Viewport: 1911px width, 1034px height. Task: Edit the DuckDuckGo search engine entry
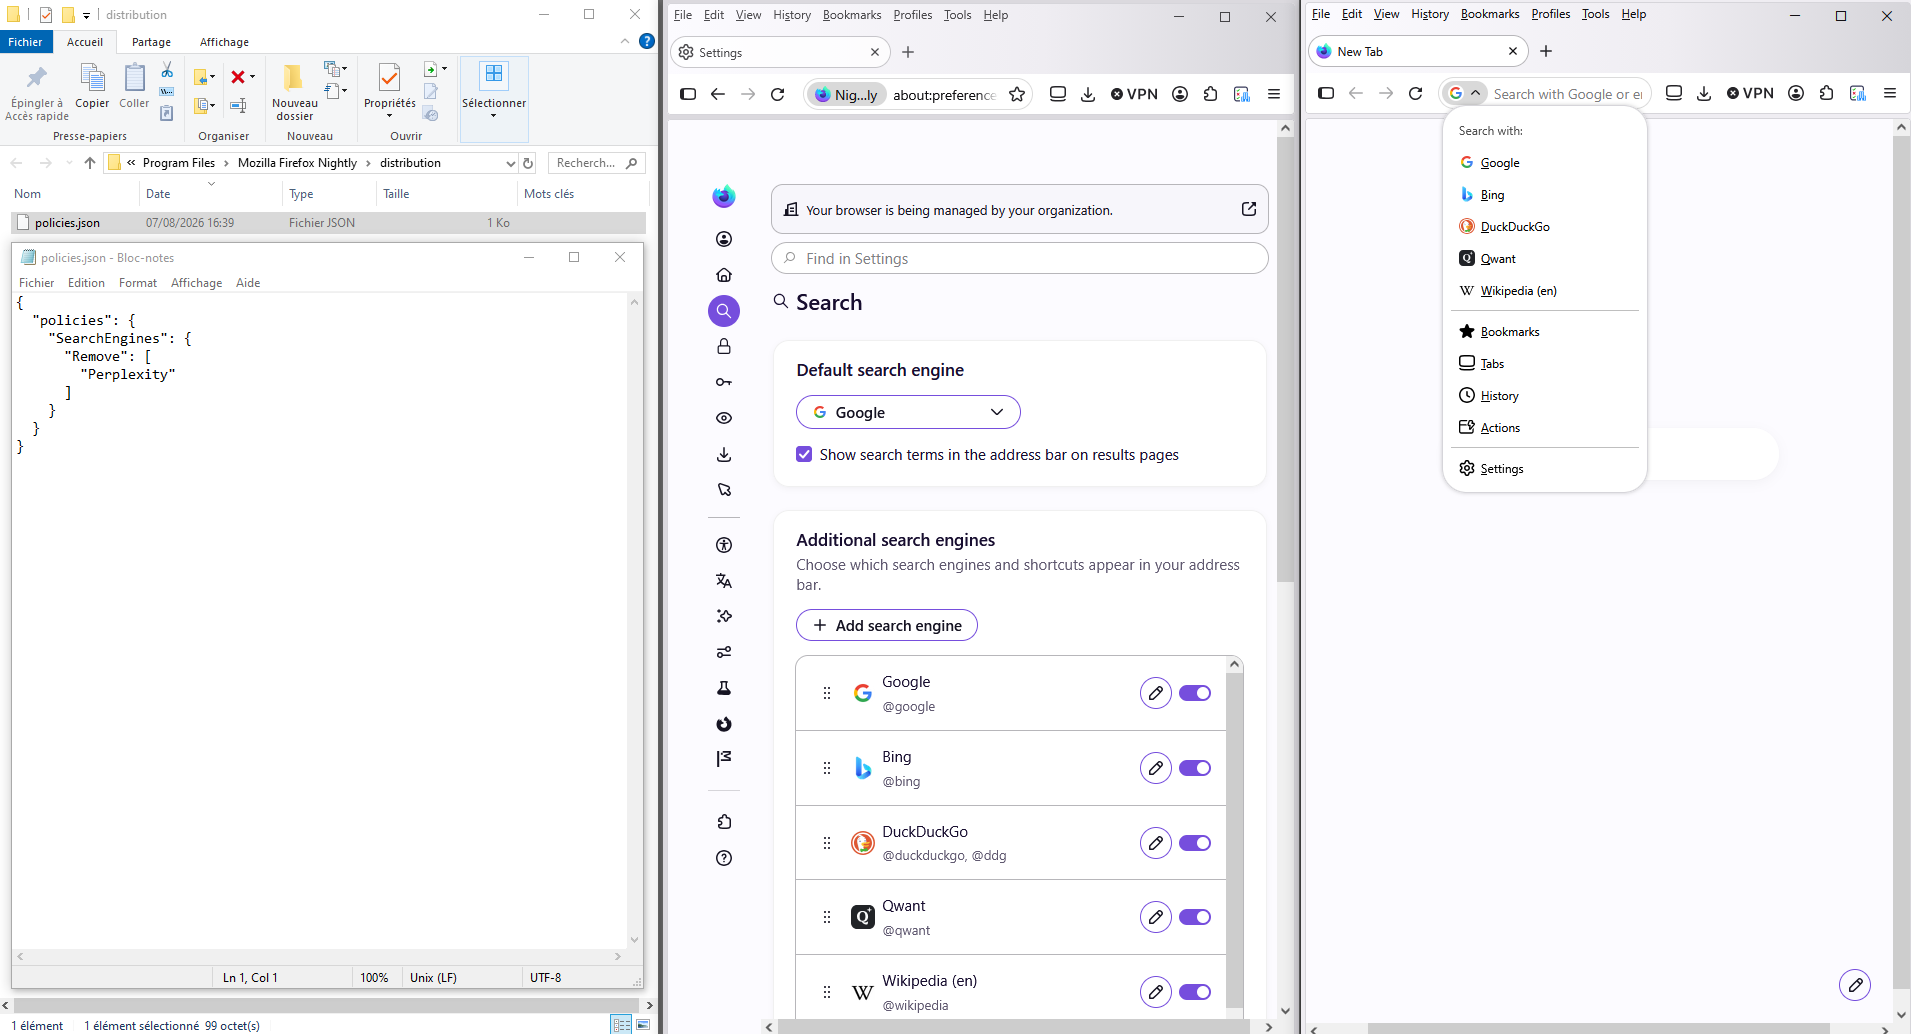[x=1156, y=843]
